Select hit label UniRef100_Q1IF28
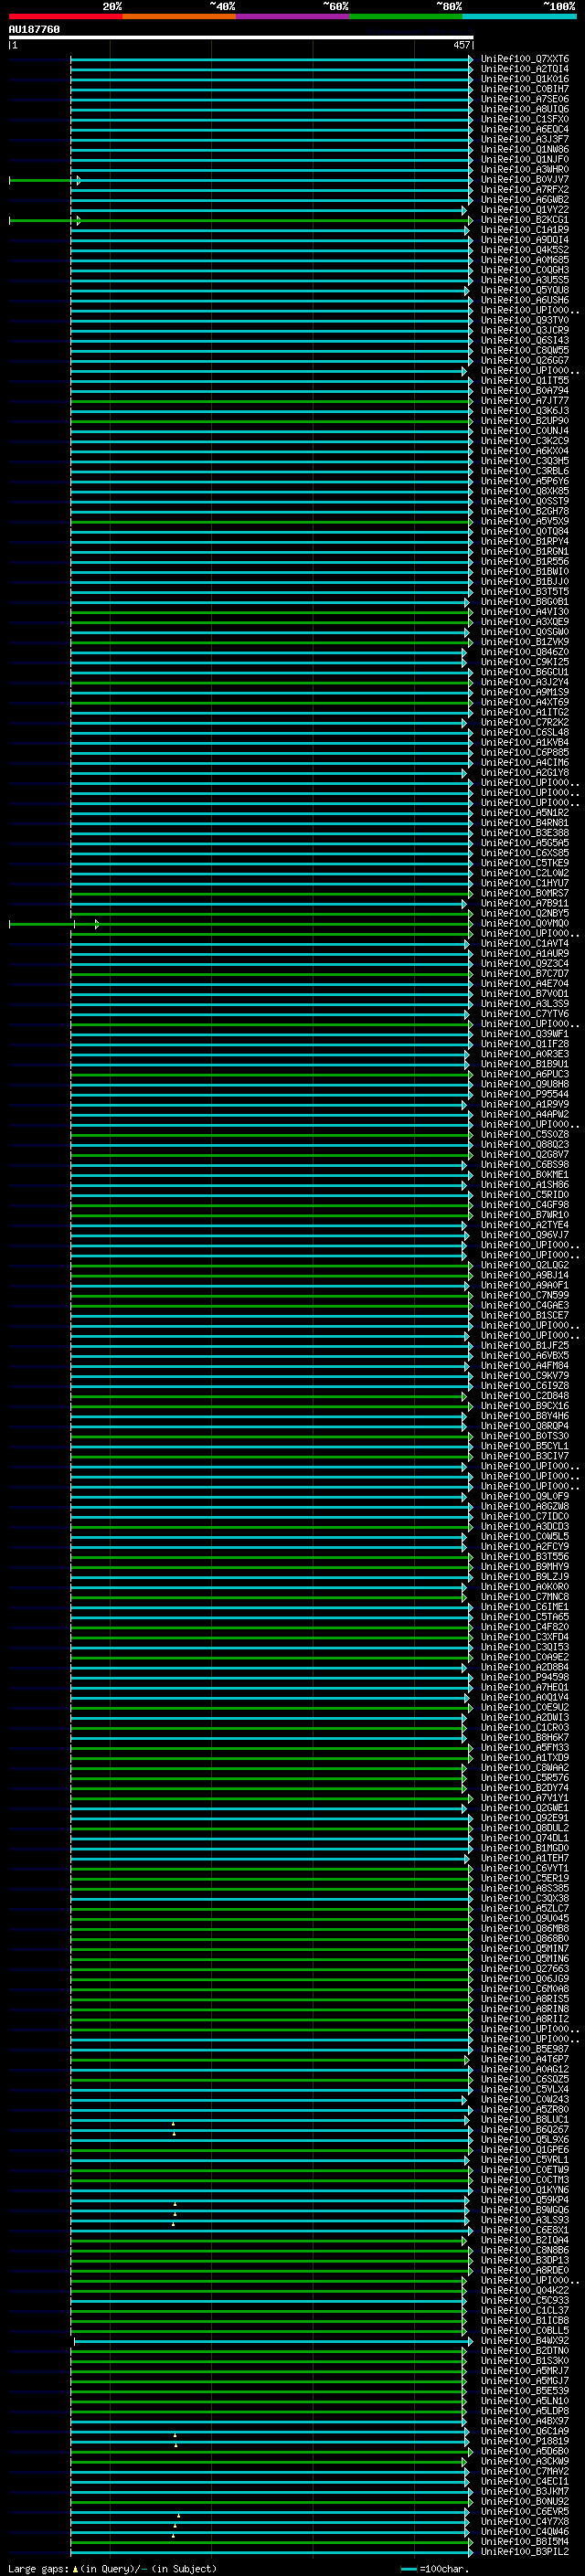Viewport: 585px width, 2576px height. tap(525, 1045)
